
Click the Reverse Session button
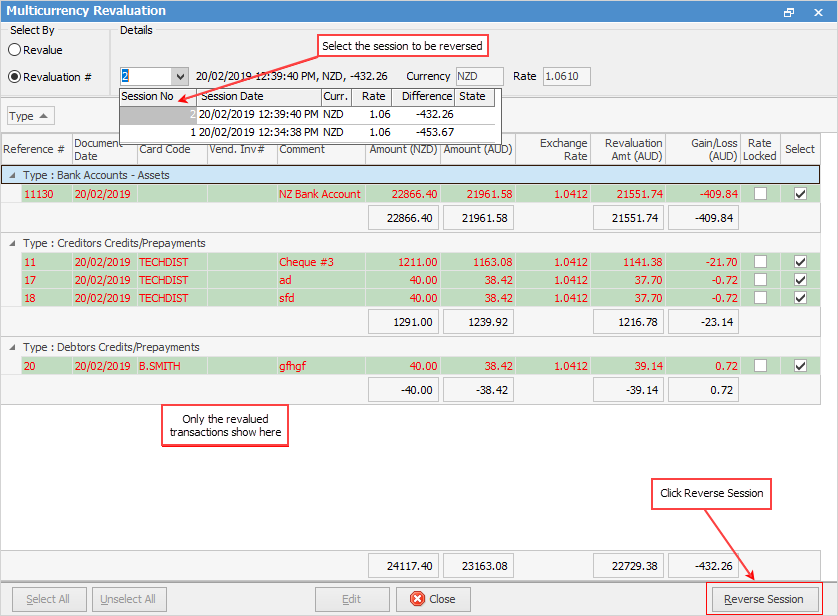pos(764,599)
